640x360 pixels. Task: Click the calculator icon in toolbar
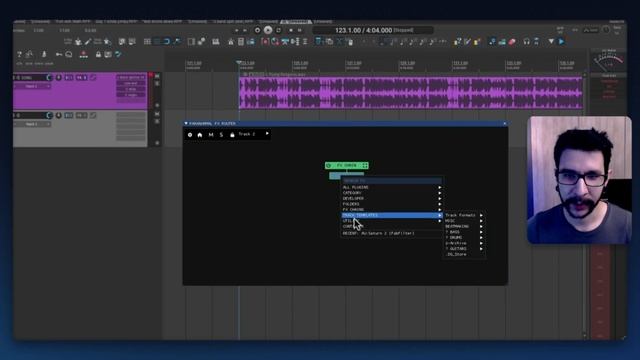click(241, 42)
